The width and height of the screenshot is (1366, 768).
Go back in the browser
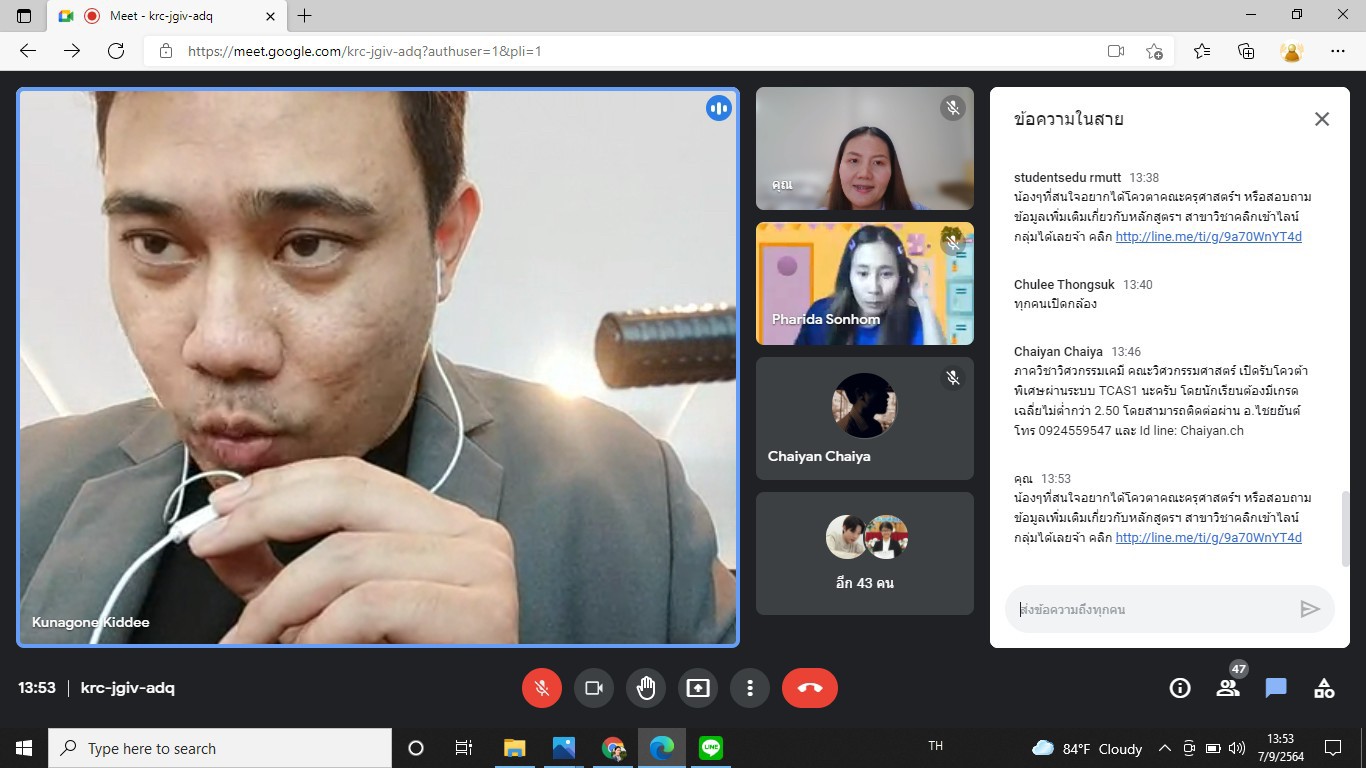tap(28, 51)
